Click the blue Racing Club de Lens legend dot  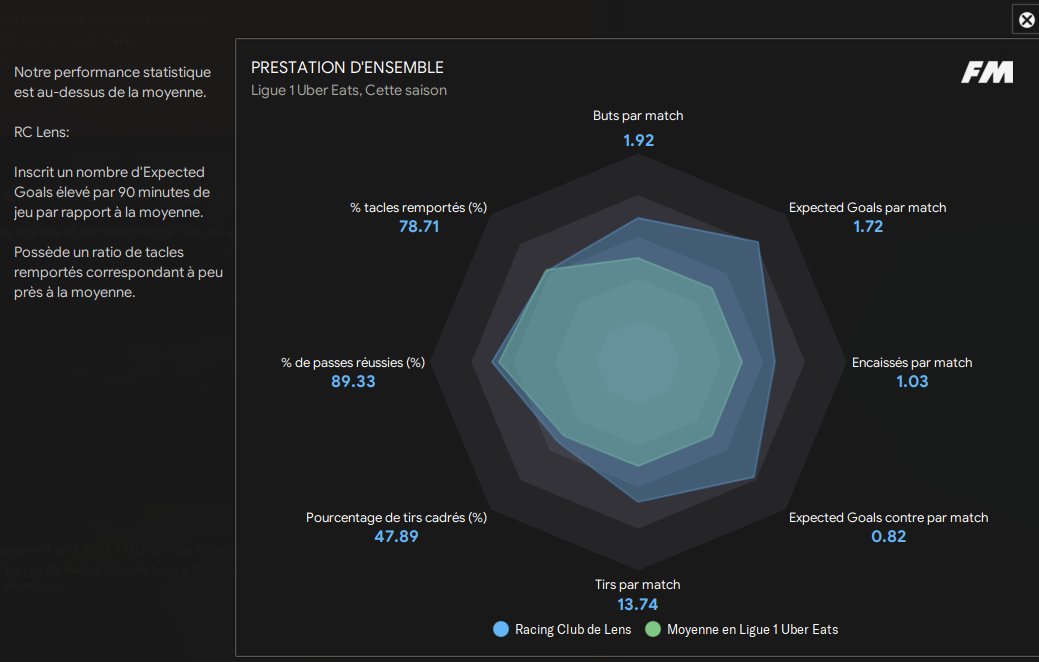502,629
